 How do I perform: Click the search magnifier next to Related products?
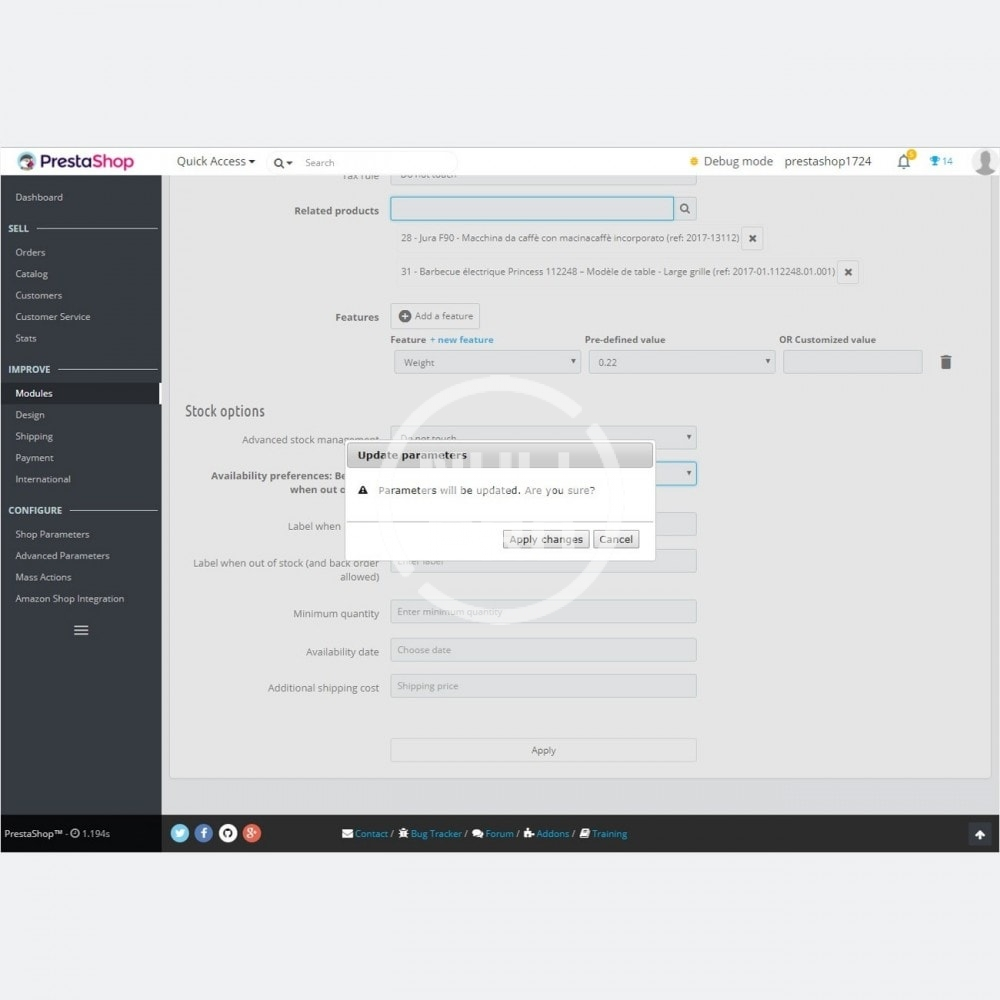[685, 209]
